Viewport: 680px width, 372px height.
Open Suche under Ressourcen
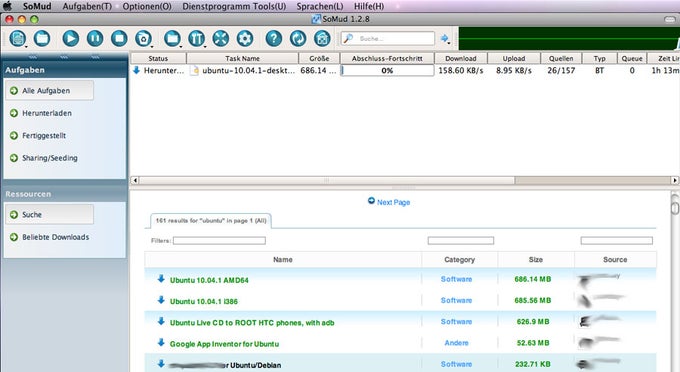[x=49, y=215]
